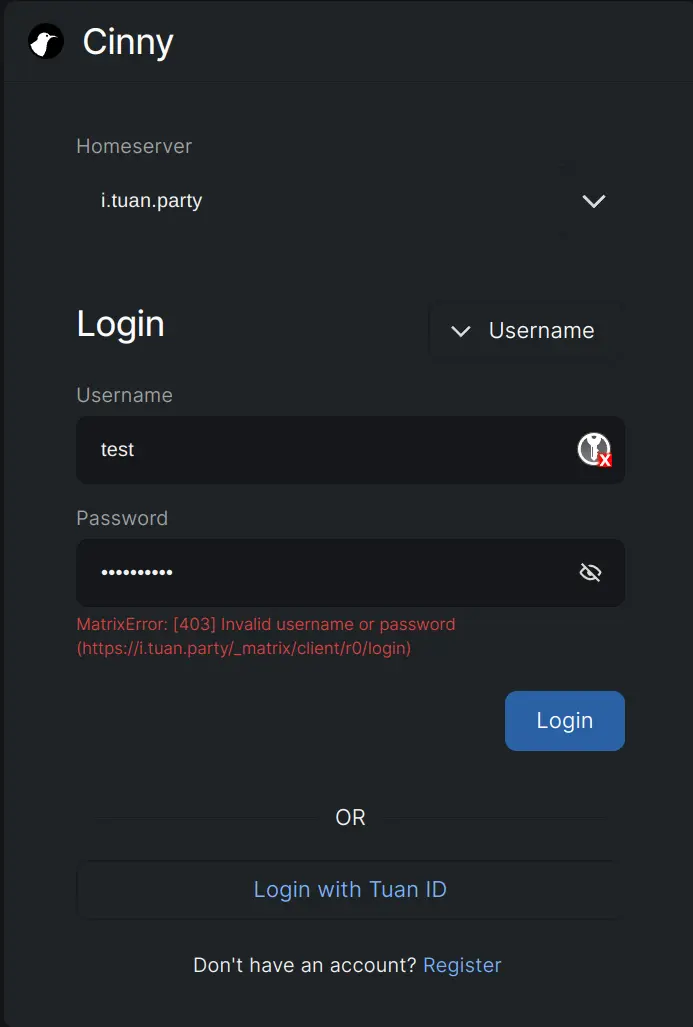Viewport: 693px width, 1027px height.
Task: Click the Login heading
Action: pyautogui.click(x=120, y=324)
